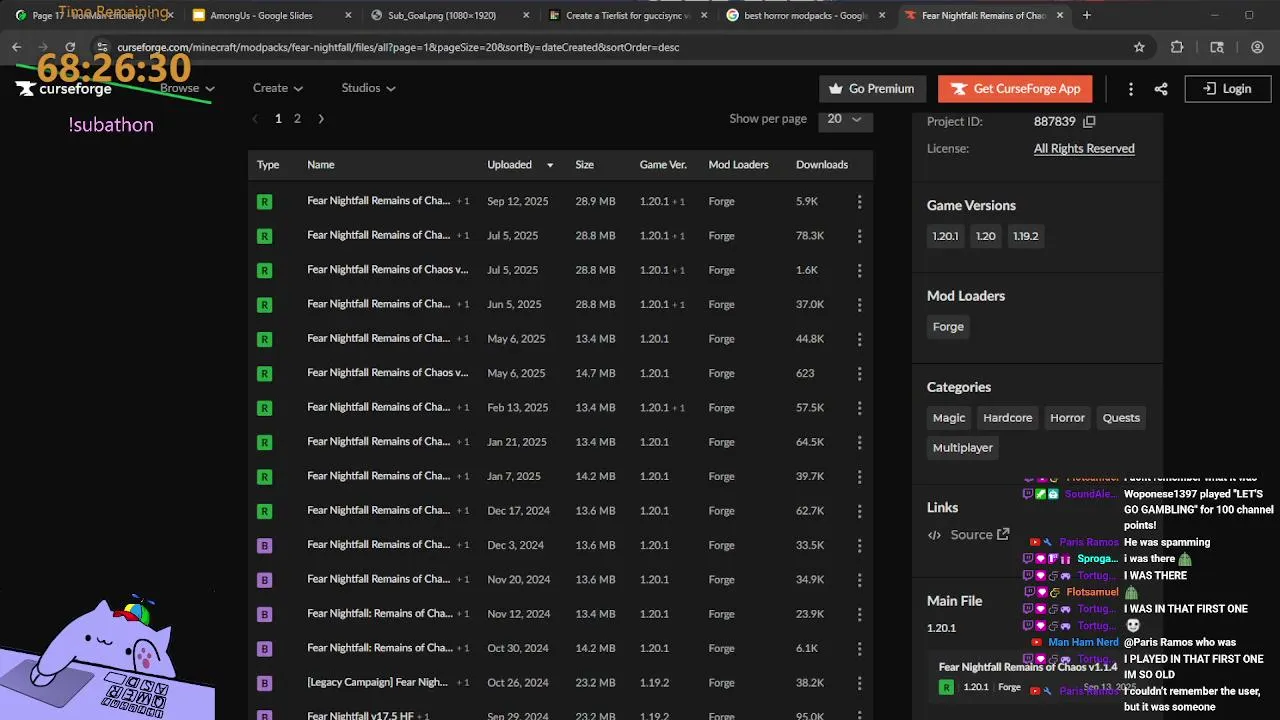Open new browser tab with plus
The height and width of the screenshot is (720, 1280).
[x=1087, y=15]
